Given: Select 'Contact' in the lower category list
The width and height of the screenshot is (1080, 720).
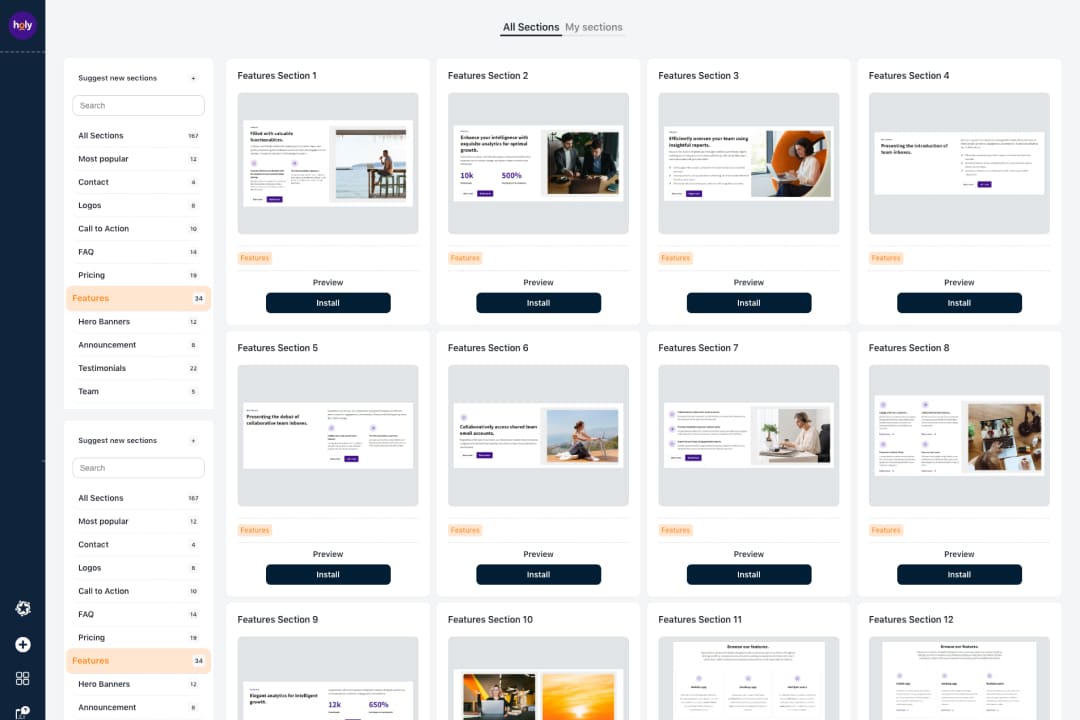Looking at the screenshot, I should tap(138, 545).
